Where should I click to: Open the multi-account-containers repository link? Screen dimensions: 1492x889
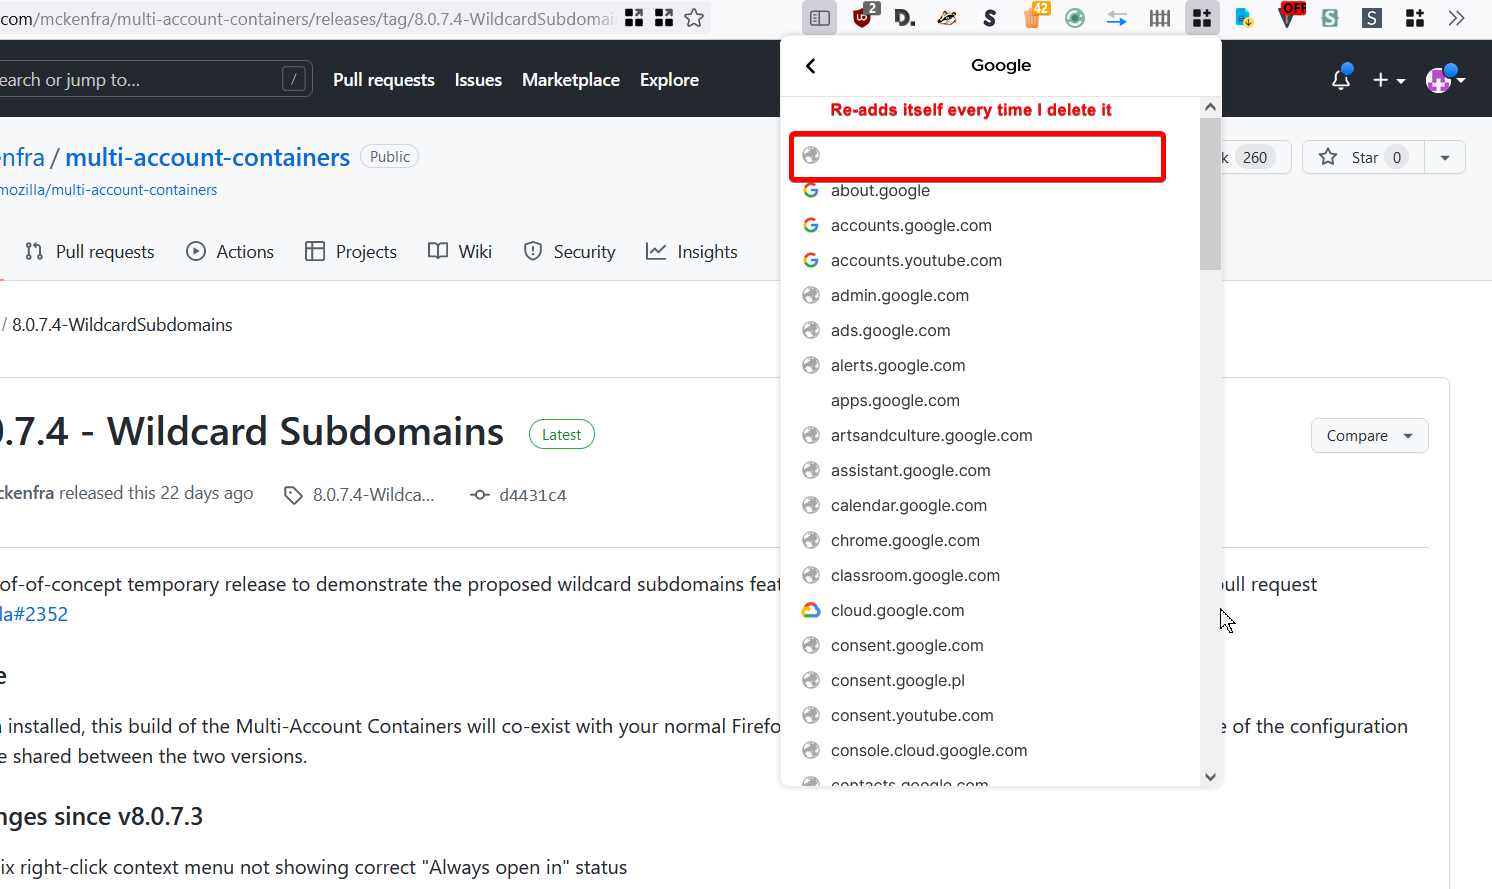point(207,157)
